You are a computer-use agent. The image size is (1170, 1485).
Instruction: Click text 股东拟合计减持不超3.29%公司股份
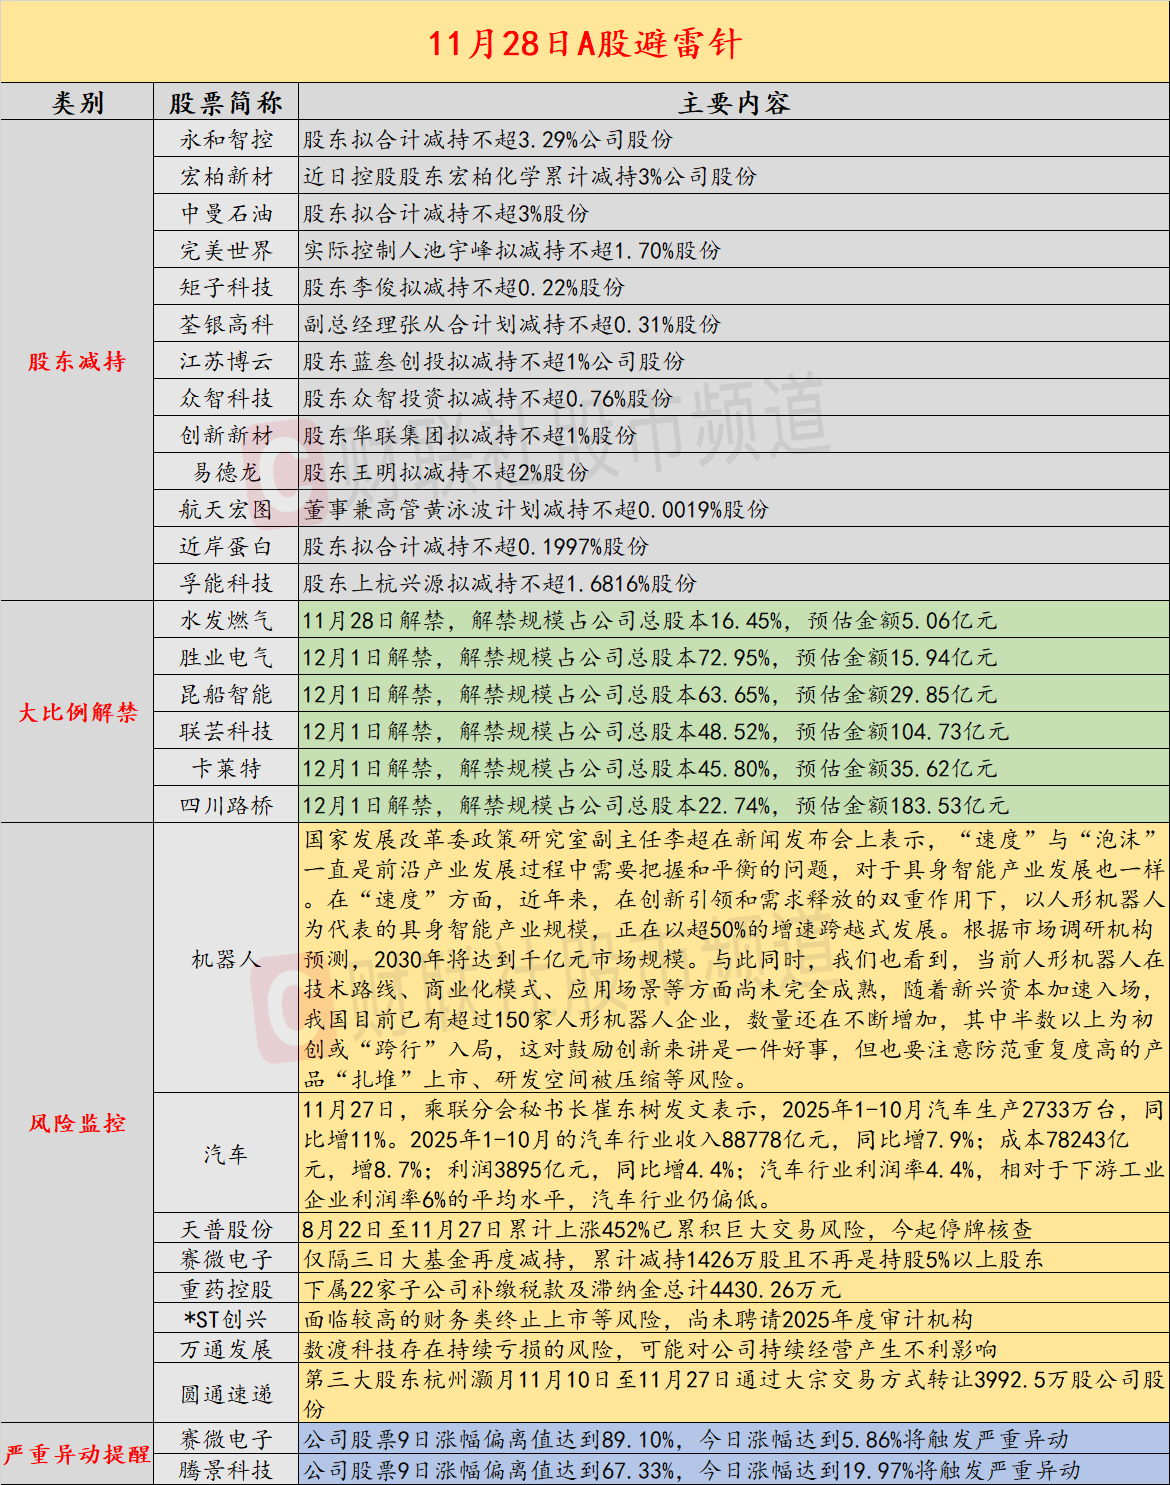point(488,140)
